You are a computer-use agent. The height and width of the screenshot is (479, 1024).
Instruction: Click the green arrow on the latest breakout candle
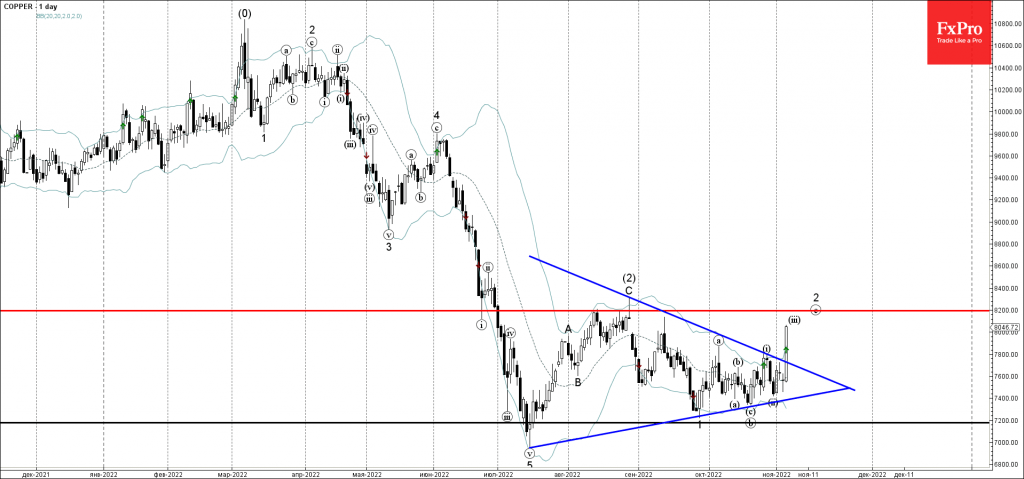787,349
